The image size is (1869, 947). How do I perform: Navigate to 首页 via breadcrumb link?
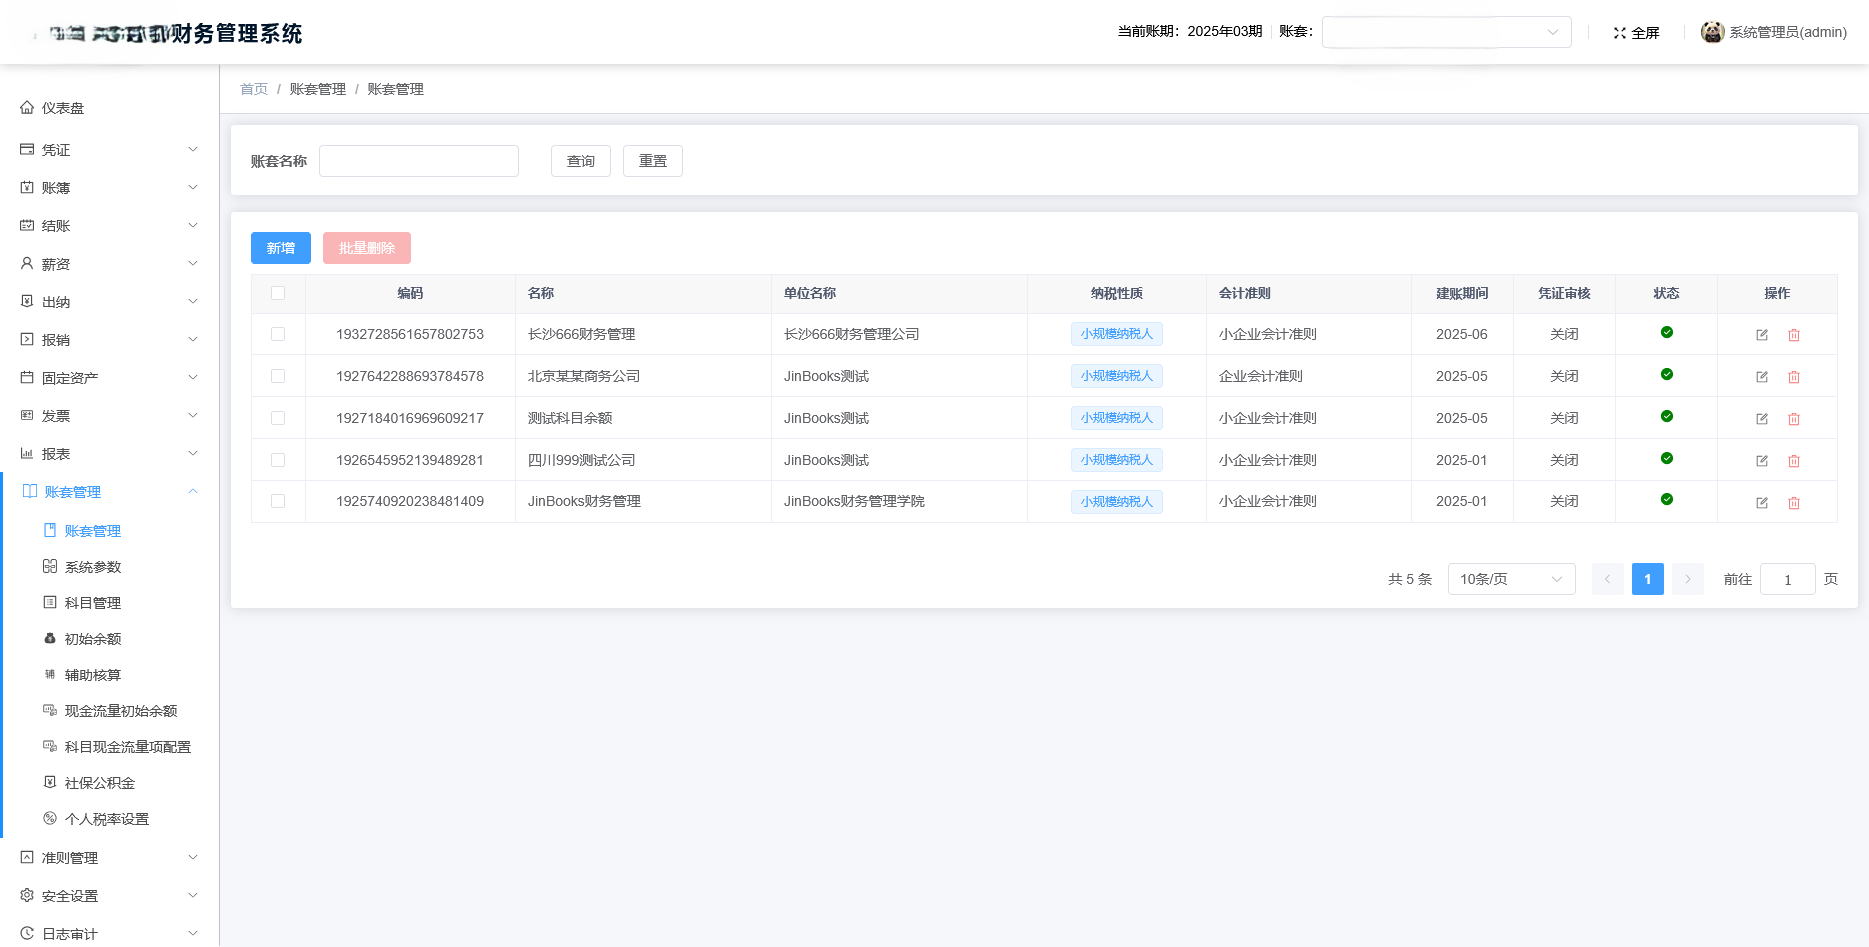pyautogui.click(x=253, y=89)
